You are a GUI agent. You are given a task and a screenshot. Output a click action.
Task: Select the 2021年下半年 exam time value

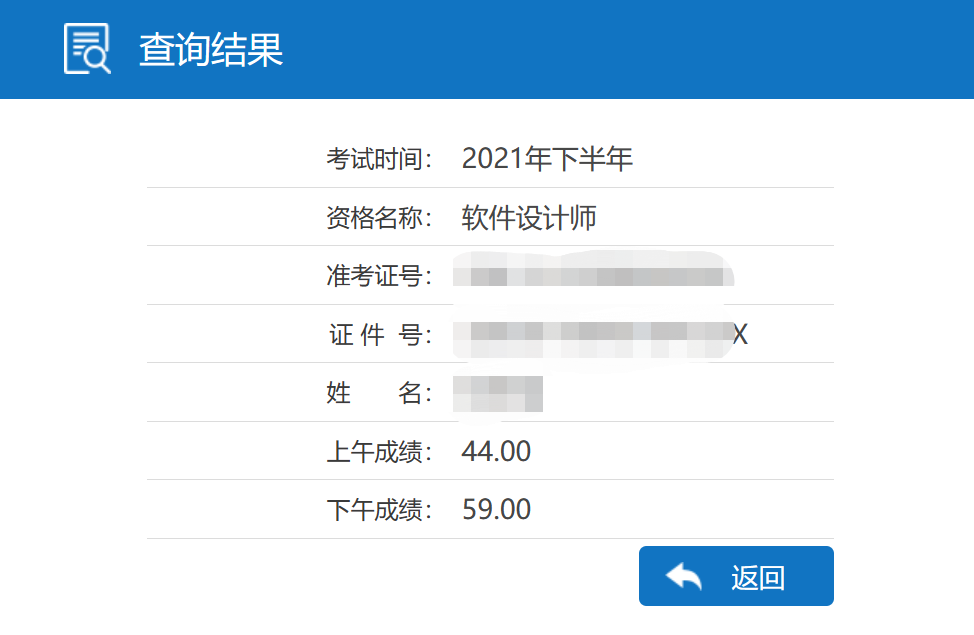[547, 159]
